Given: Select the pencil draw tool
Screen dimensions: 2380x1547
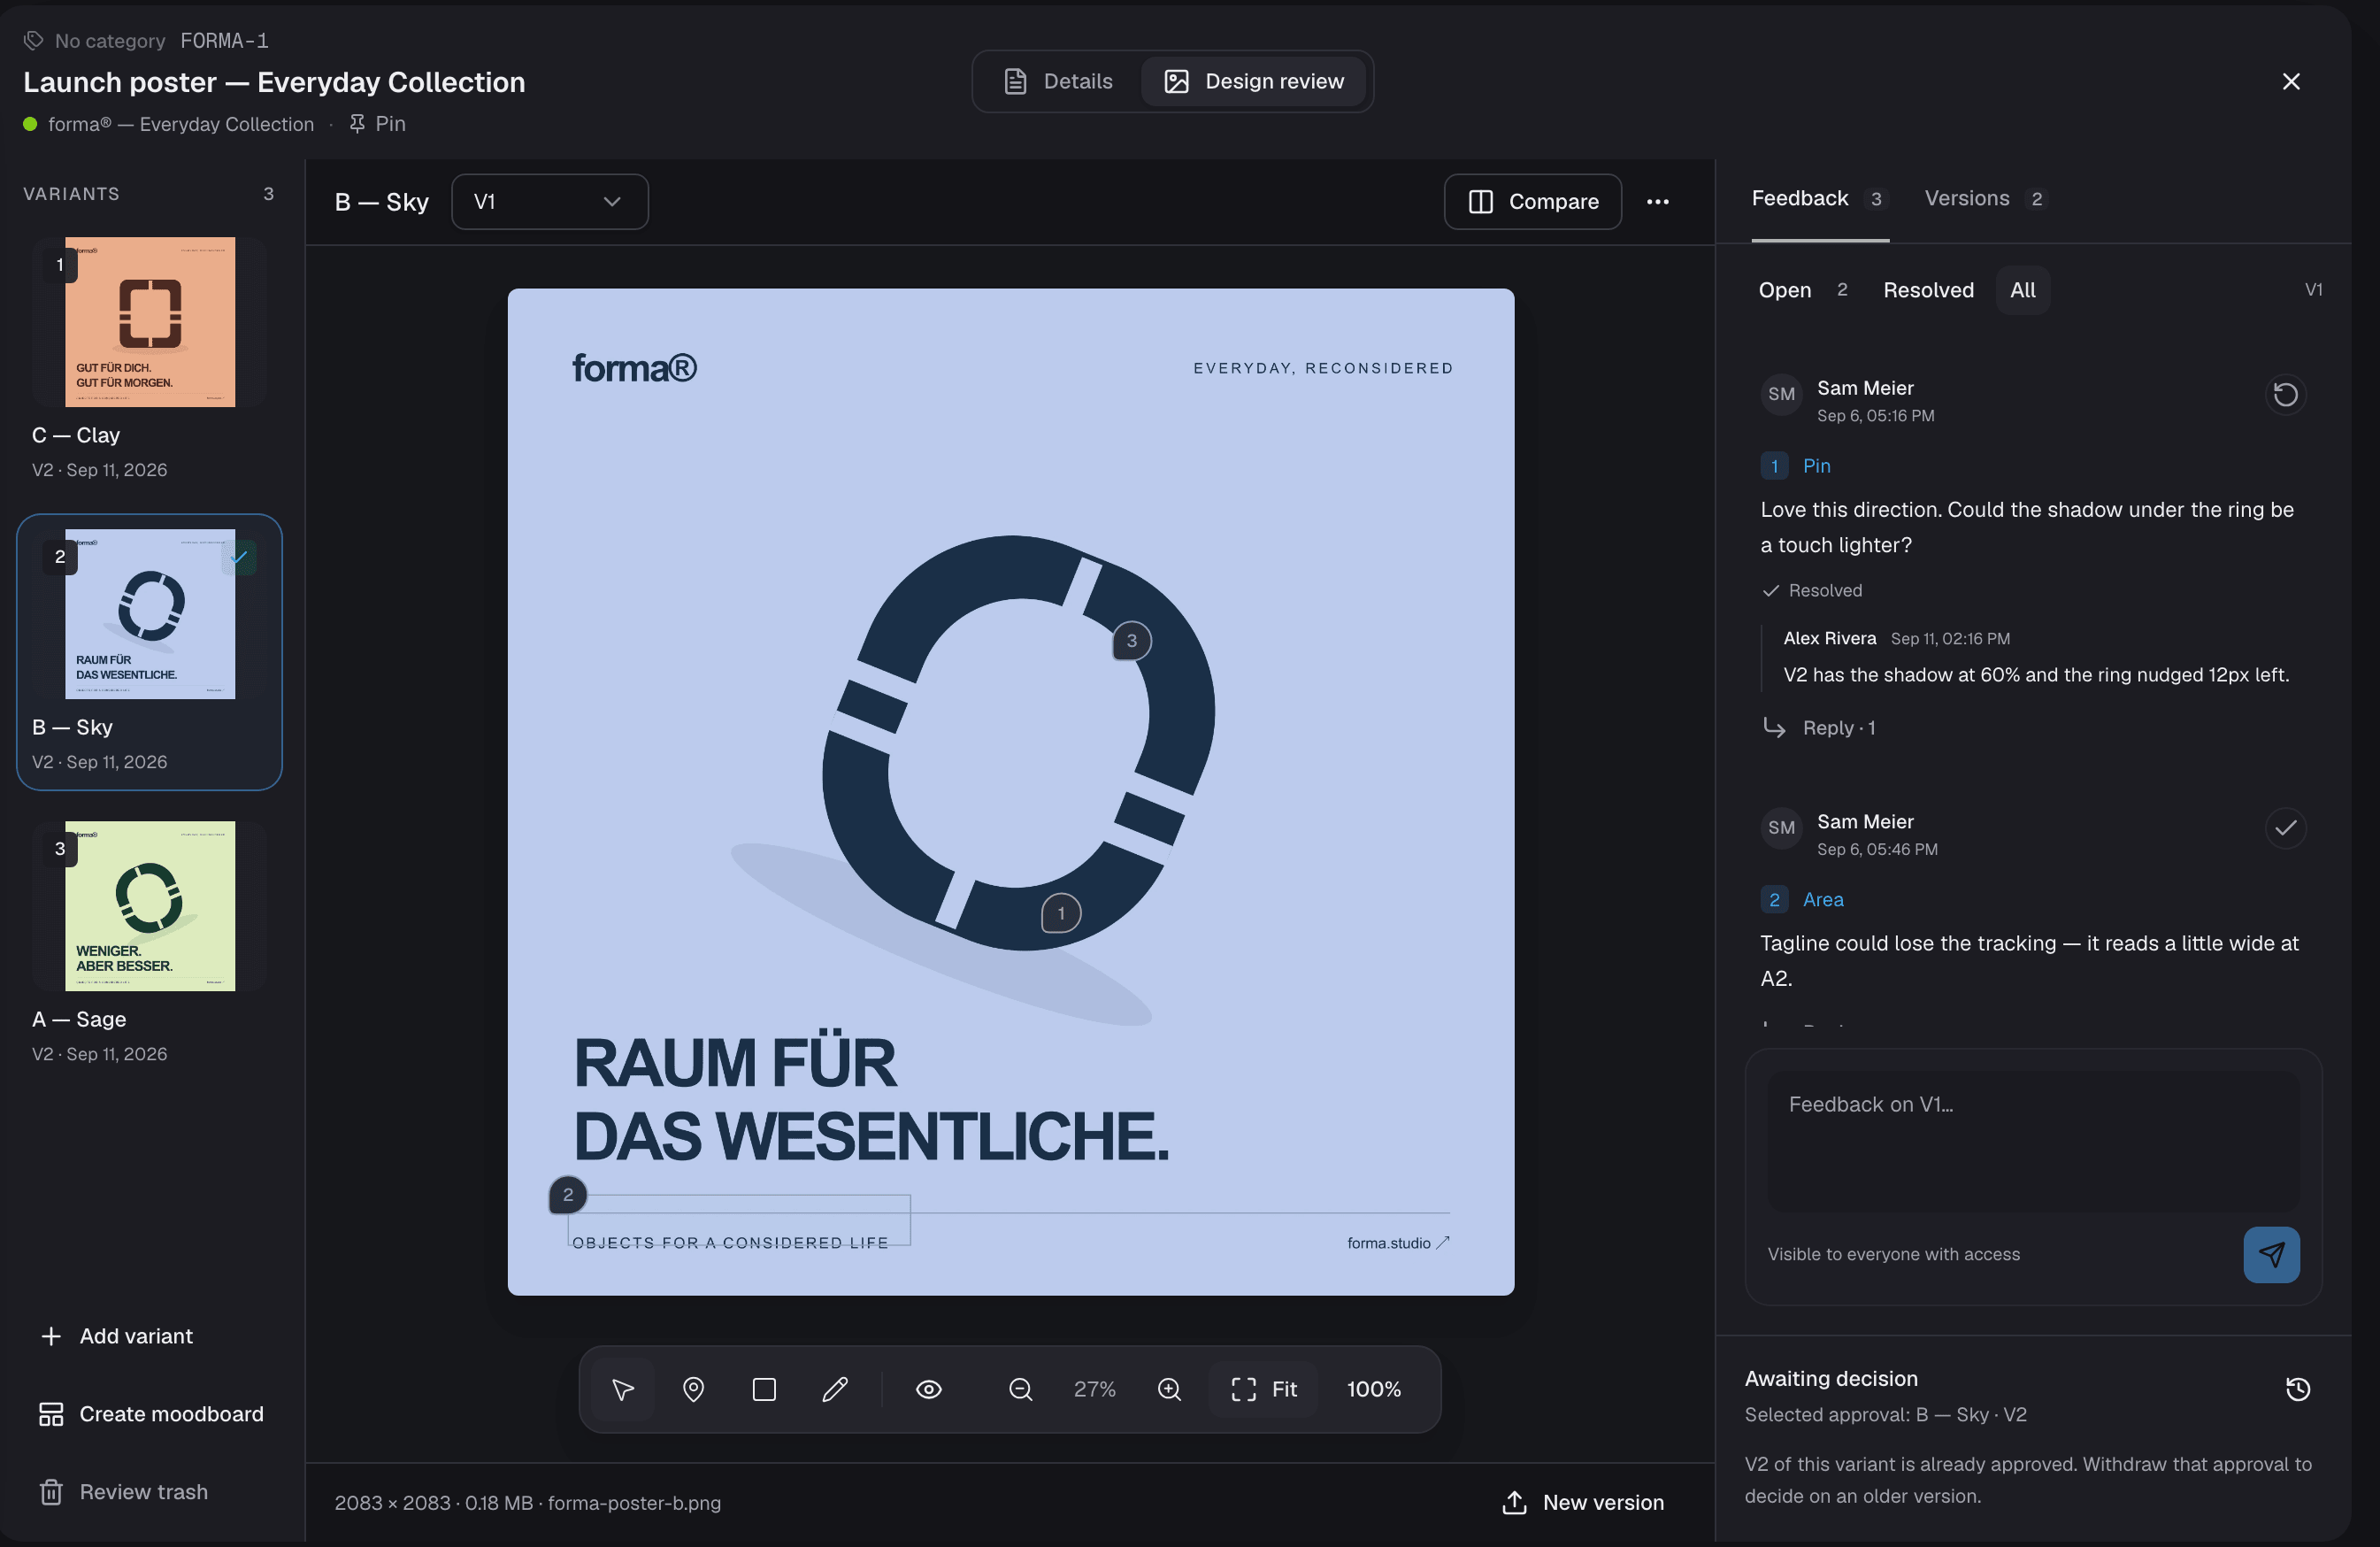Looking at the screenshot, I should 835,1389.
